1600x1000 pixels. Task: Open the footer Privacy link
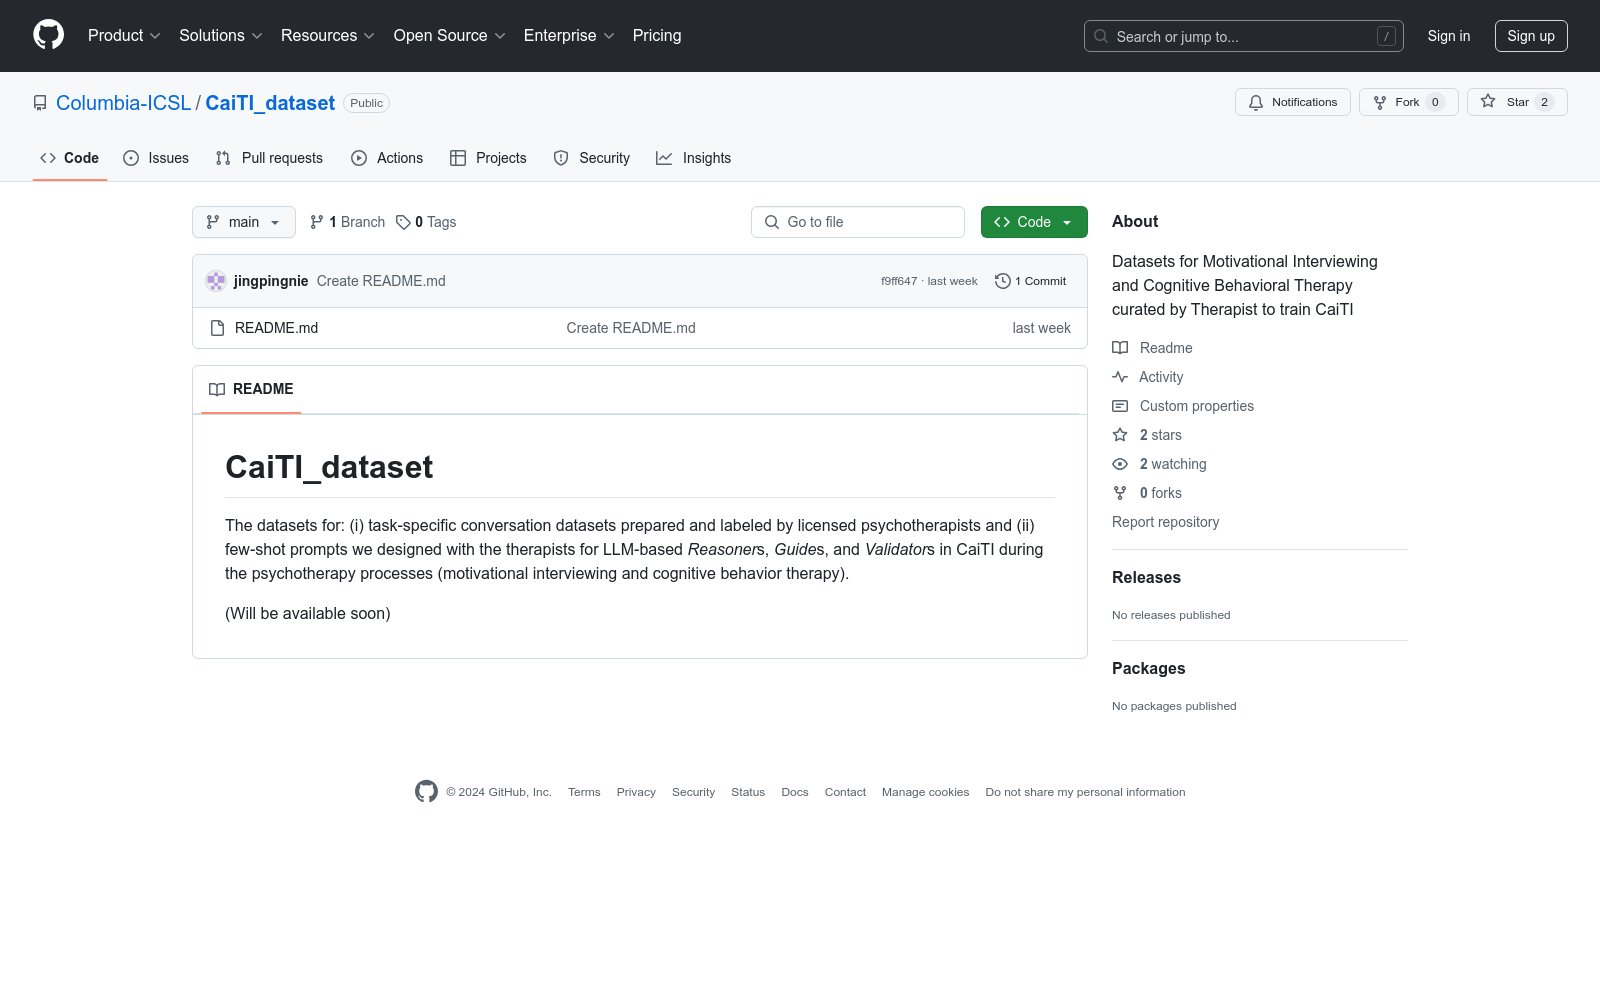click(x=636, y=792)
